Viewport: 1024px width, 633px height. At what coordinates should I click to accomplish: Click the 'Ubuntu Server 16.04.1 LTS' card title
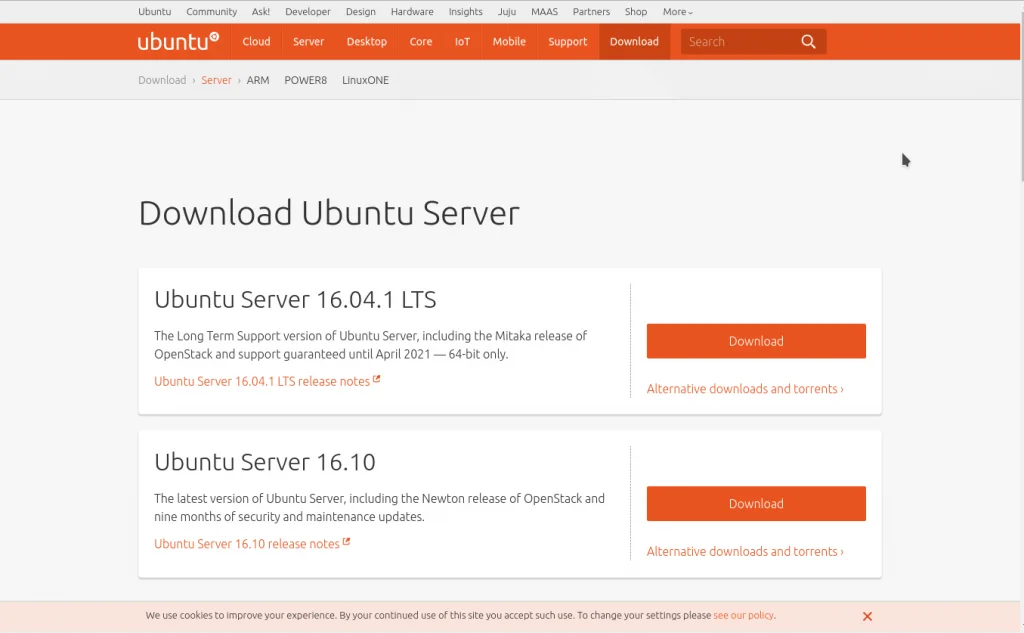(x=295, y=299)
